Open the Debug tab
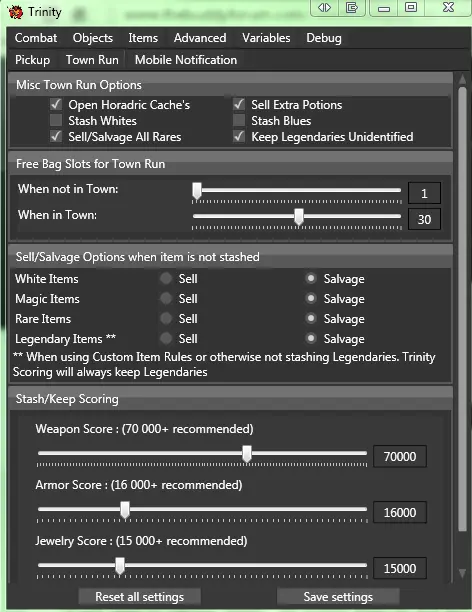472x612 pixels. 324,38
